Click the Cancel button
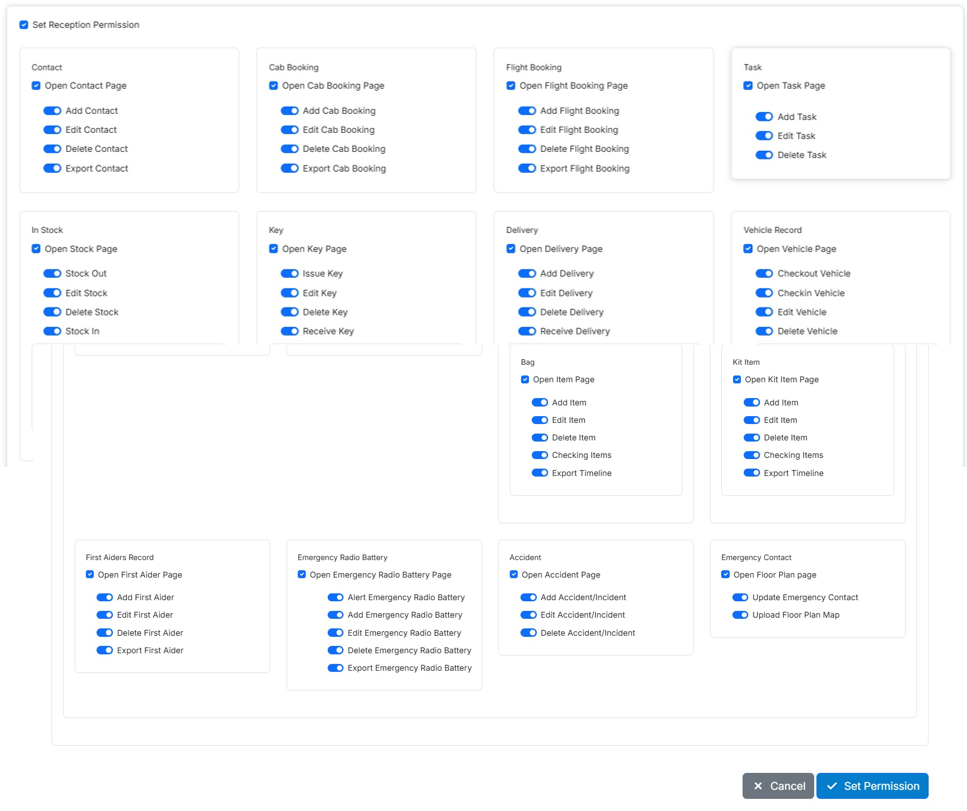This screenshot has height=811, width=967. click(x=778, y=786)
